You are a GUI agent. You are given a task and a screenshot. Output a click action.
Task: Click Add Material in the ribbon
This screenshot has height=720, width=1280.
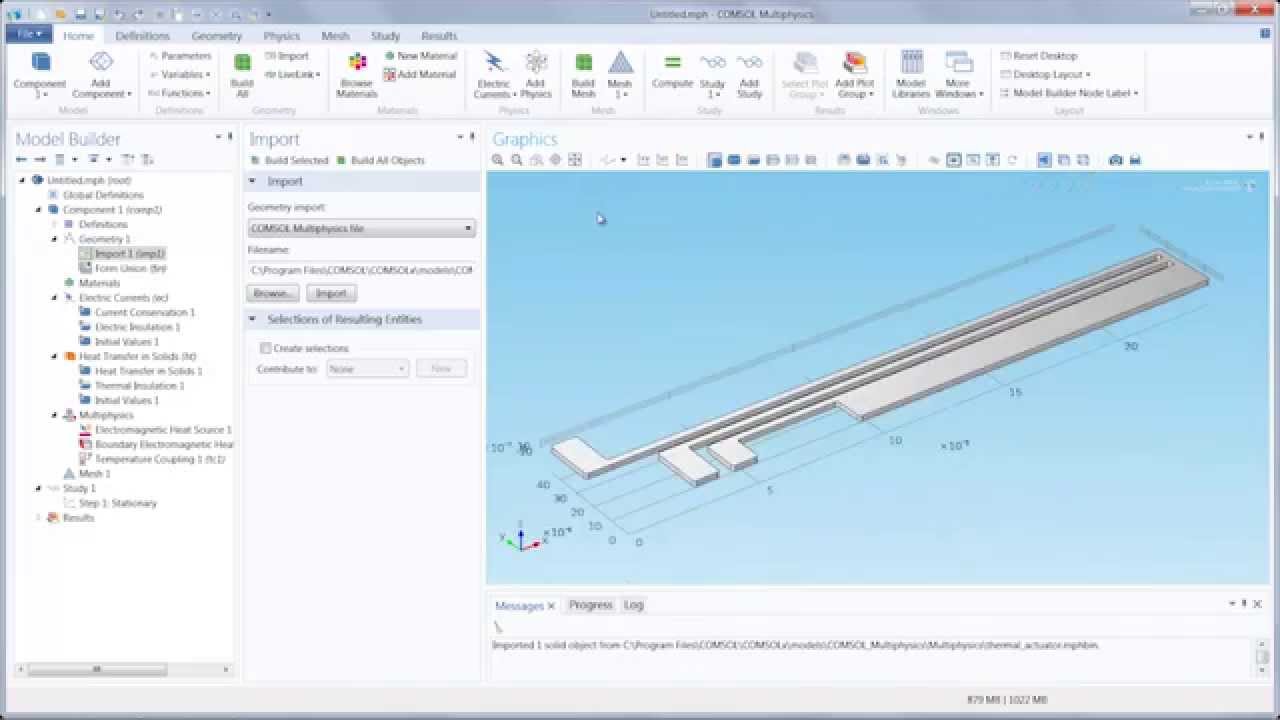[420, 74]
